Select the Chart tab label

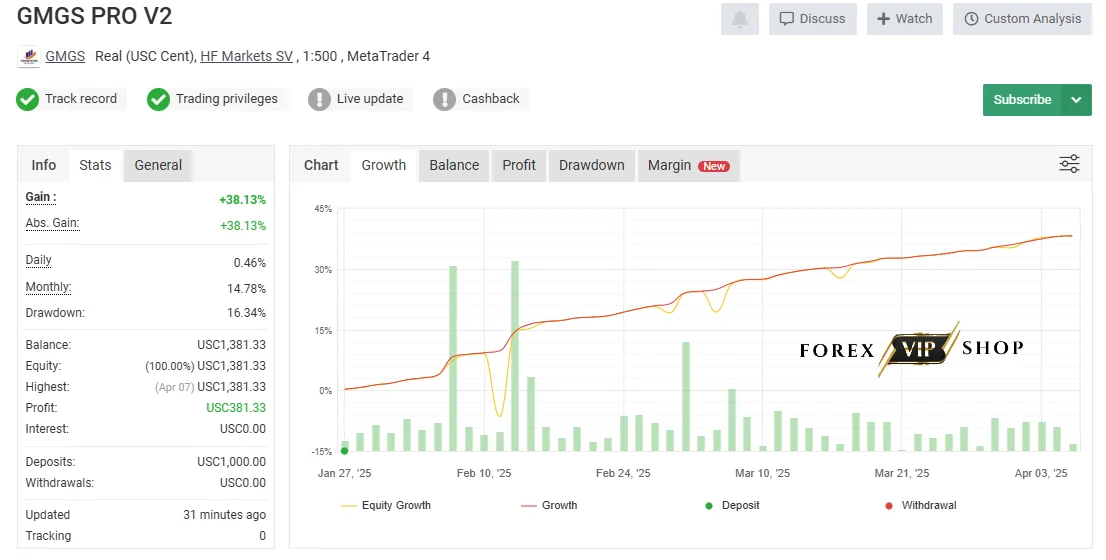[x=321, y=165]
